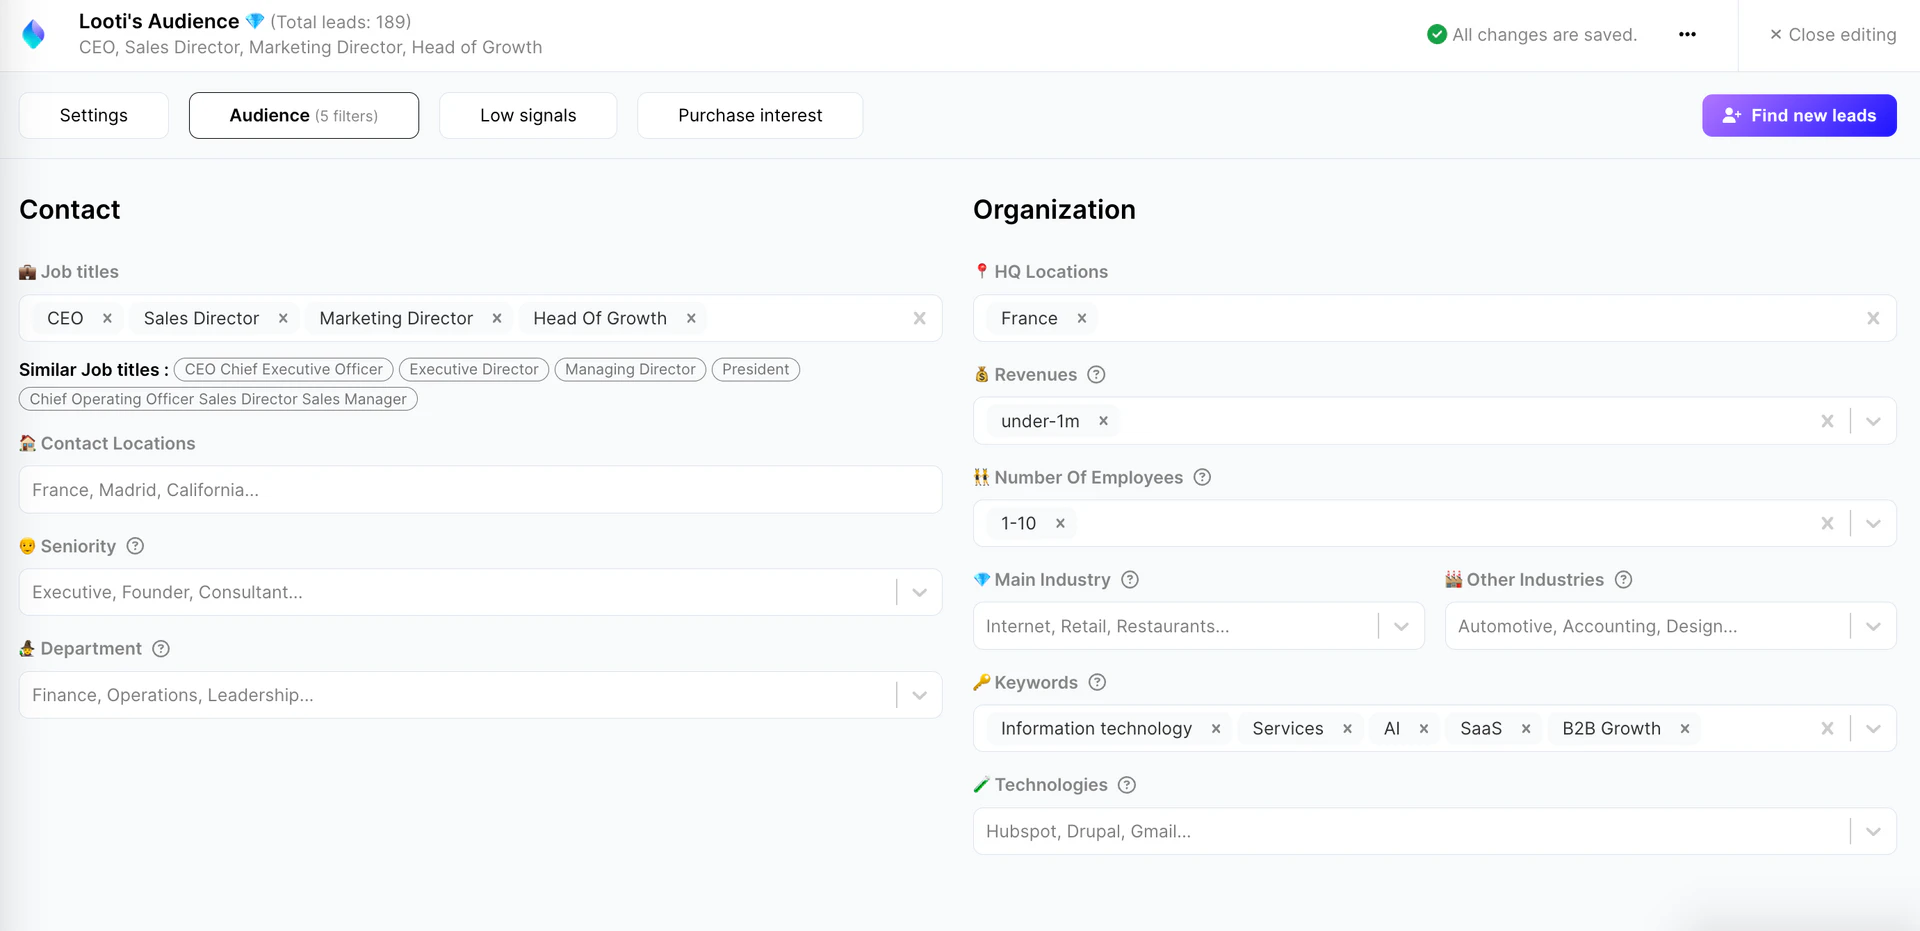Remove the France HQ location chip
The image size is (1920, 931).
pyautogui.click(x=1081, y=318)
